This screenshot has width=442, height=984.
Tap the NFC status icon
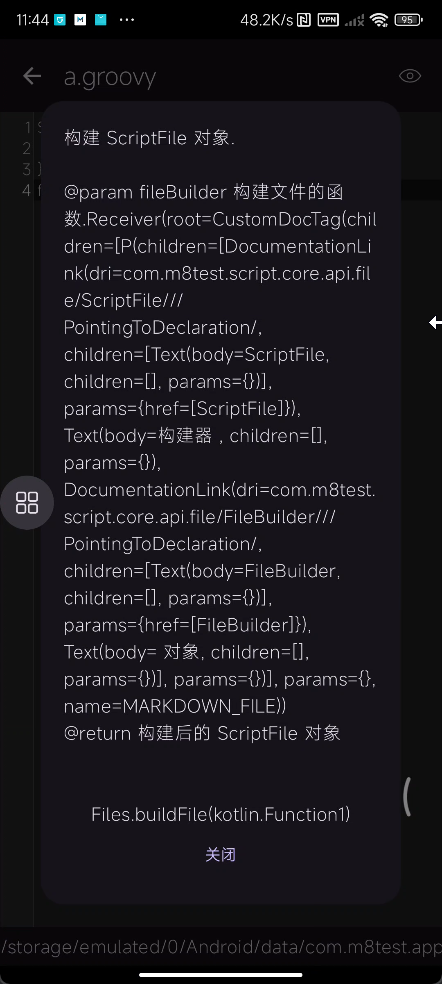point(305,20)
